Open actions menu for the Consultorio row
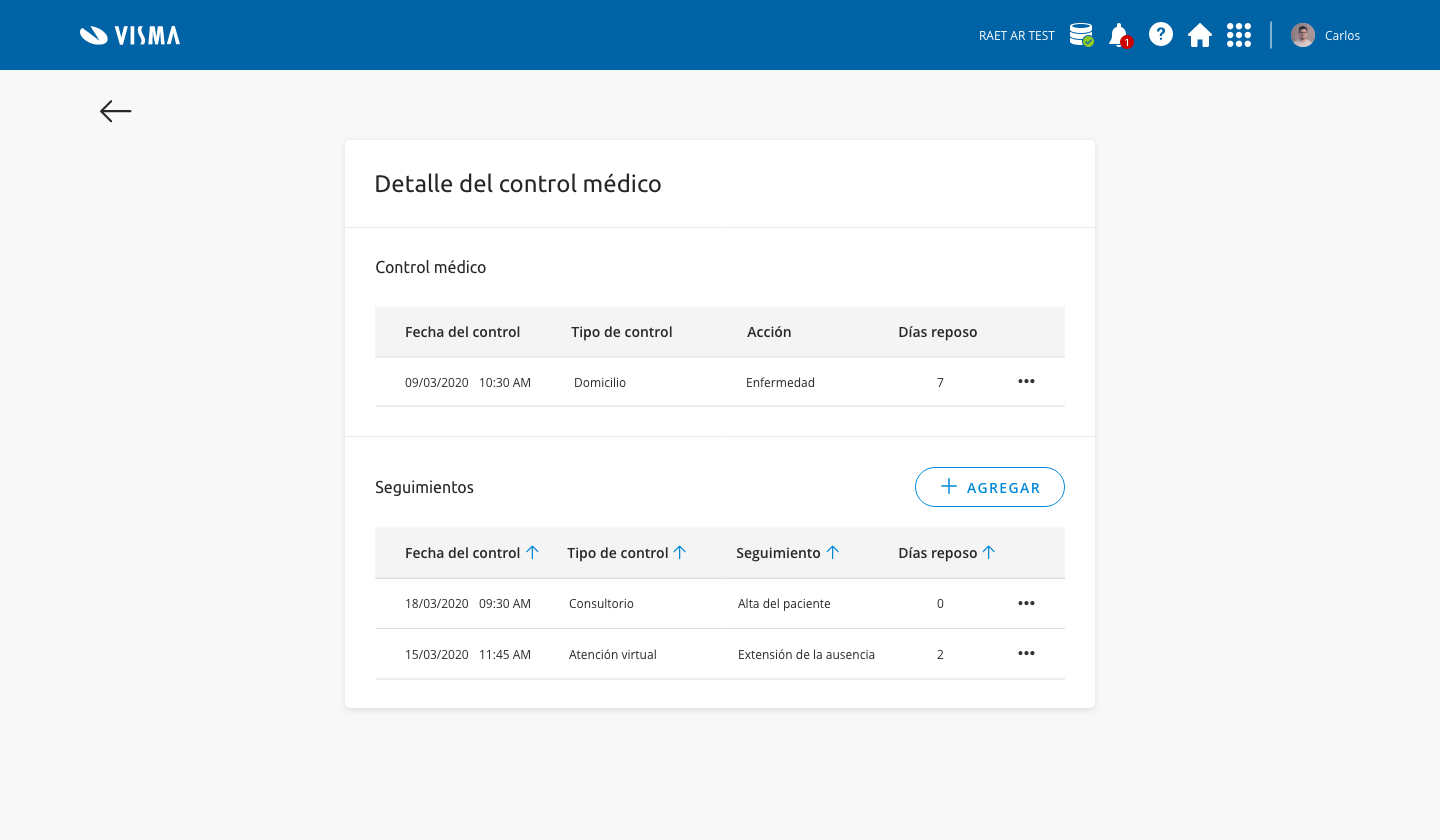 [x=1026, y=602]
